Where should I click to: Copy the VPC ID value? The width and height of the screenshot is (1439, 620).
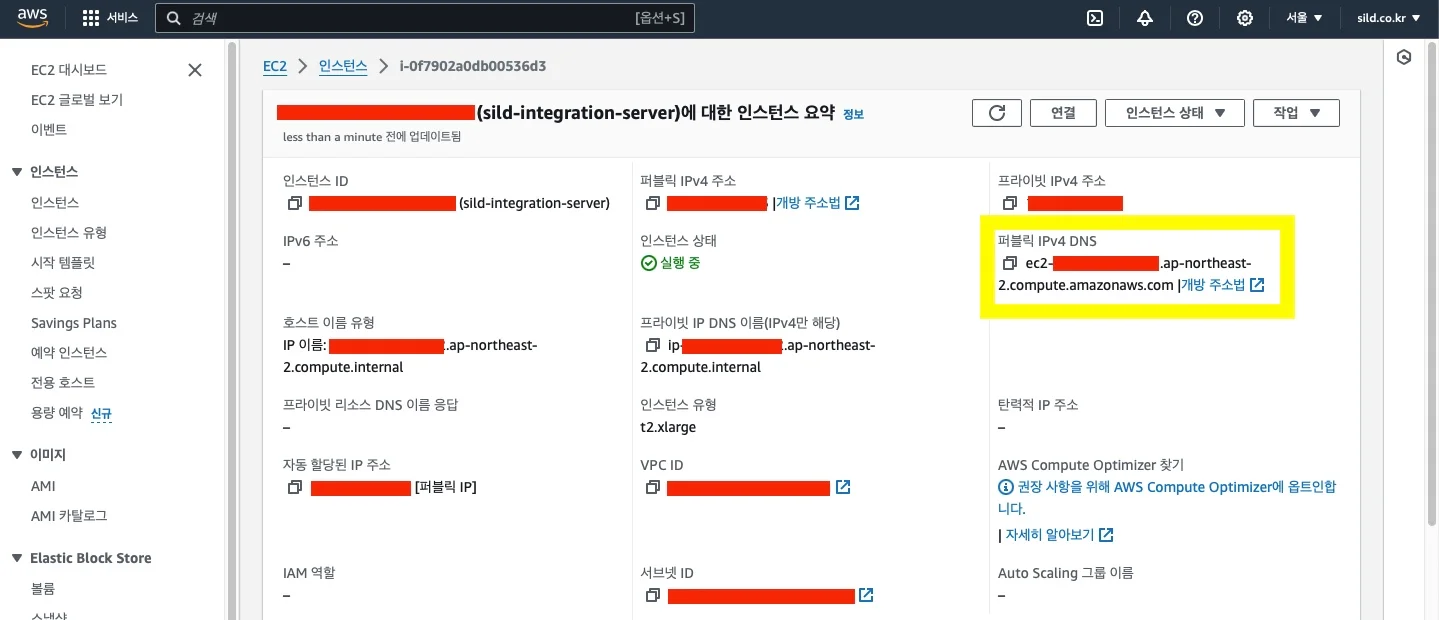(x=652, y=488)
